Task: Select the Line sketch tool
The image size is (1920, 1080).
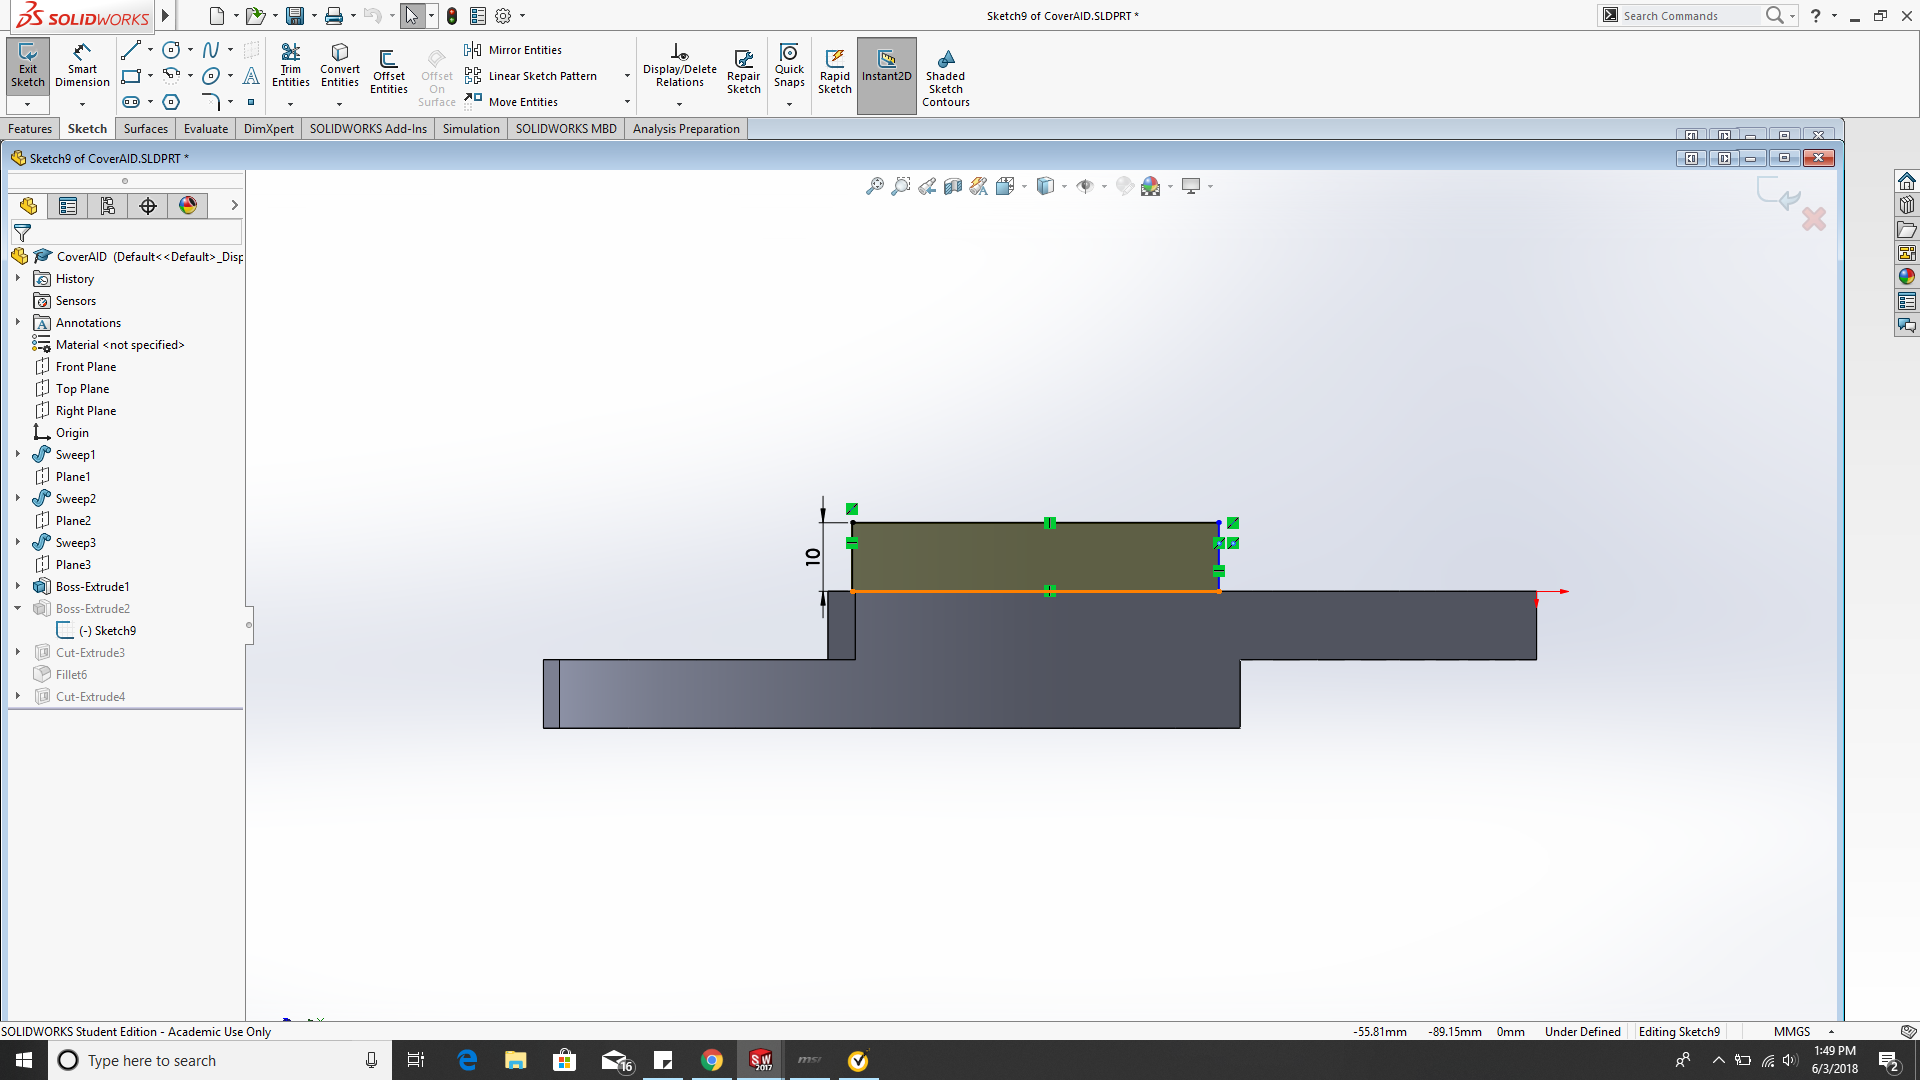Action: point(130,50)
